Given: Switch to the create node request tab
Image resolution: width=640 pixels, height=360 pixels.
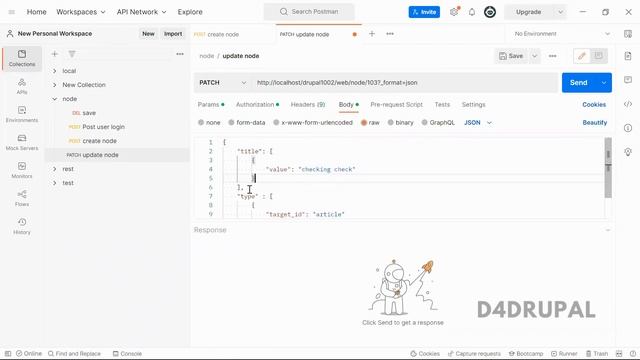Looking at the screenshot, I should tap(233, 34).
